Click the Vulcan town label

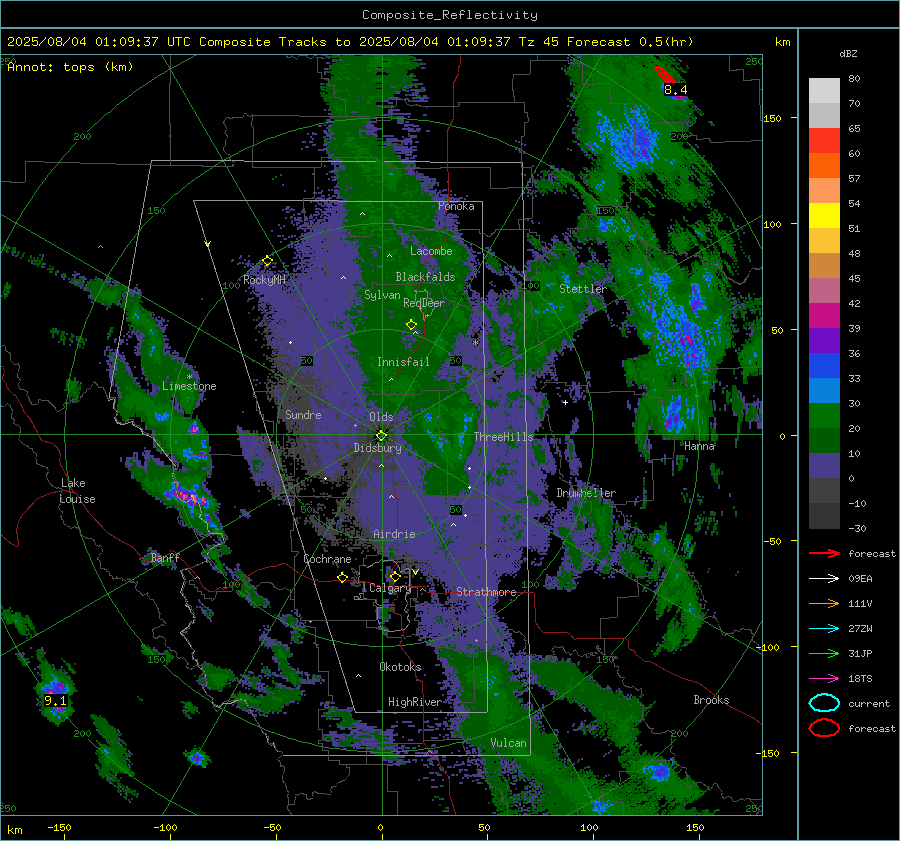[x=508, y=743]
